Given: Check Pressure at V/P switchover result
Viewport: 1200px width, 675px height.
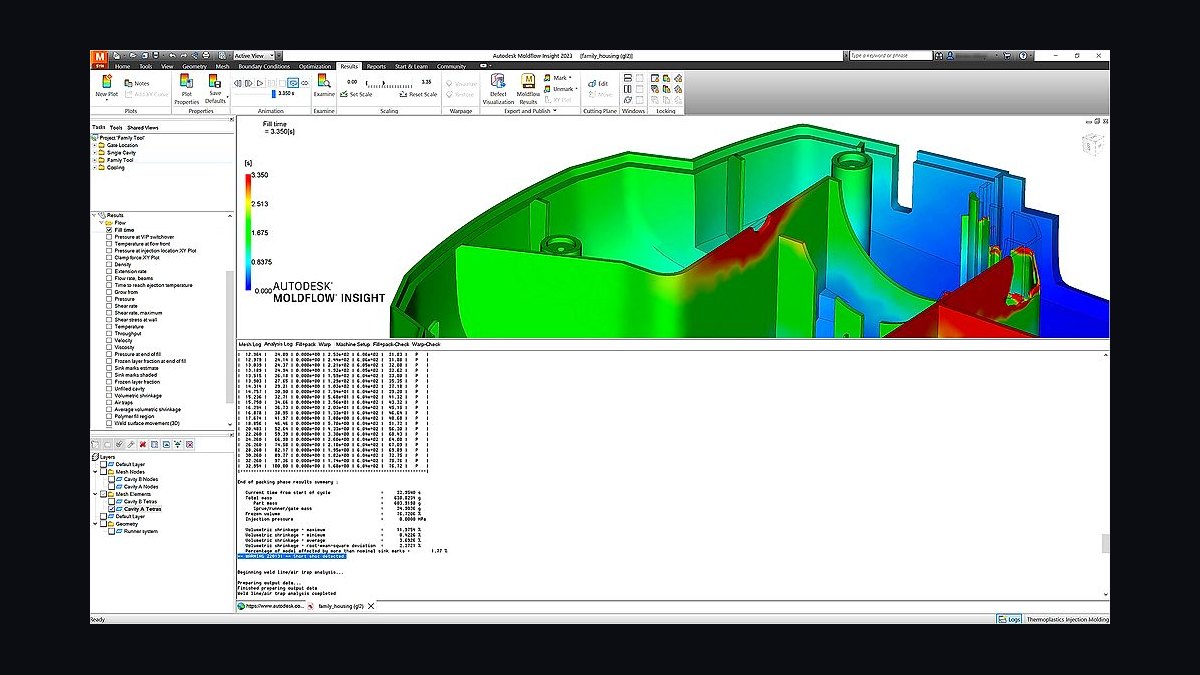Looking at the screenshot, I should 110,237.
